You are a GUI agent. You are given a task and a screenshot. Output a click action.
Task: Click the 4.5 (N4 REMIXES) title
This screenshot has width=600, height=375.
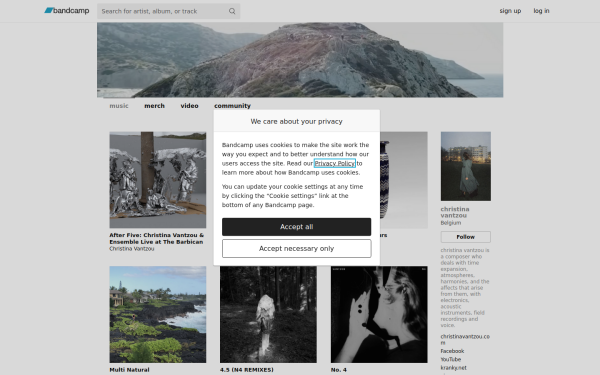point(247,370)
